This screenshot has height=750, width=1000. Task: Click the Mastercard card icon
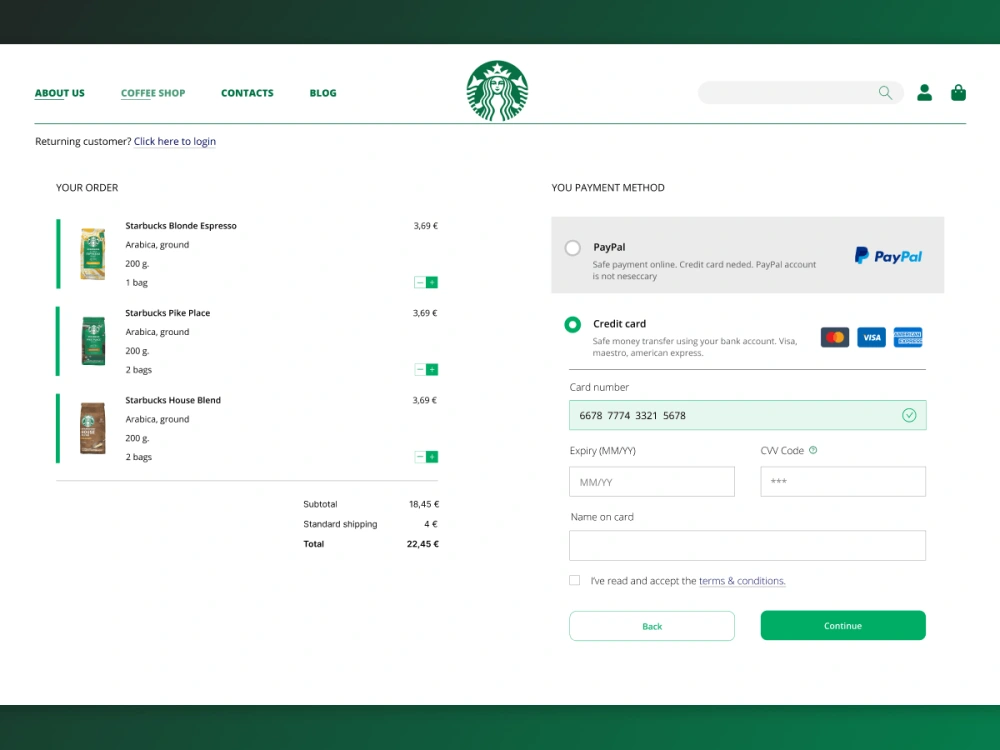[835, 337]
